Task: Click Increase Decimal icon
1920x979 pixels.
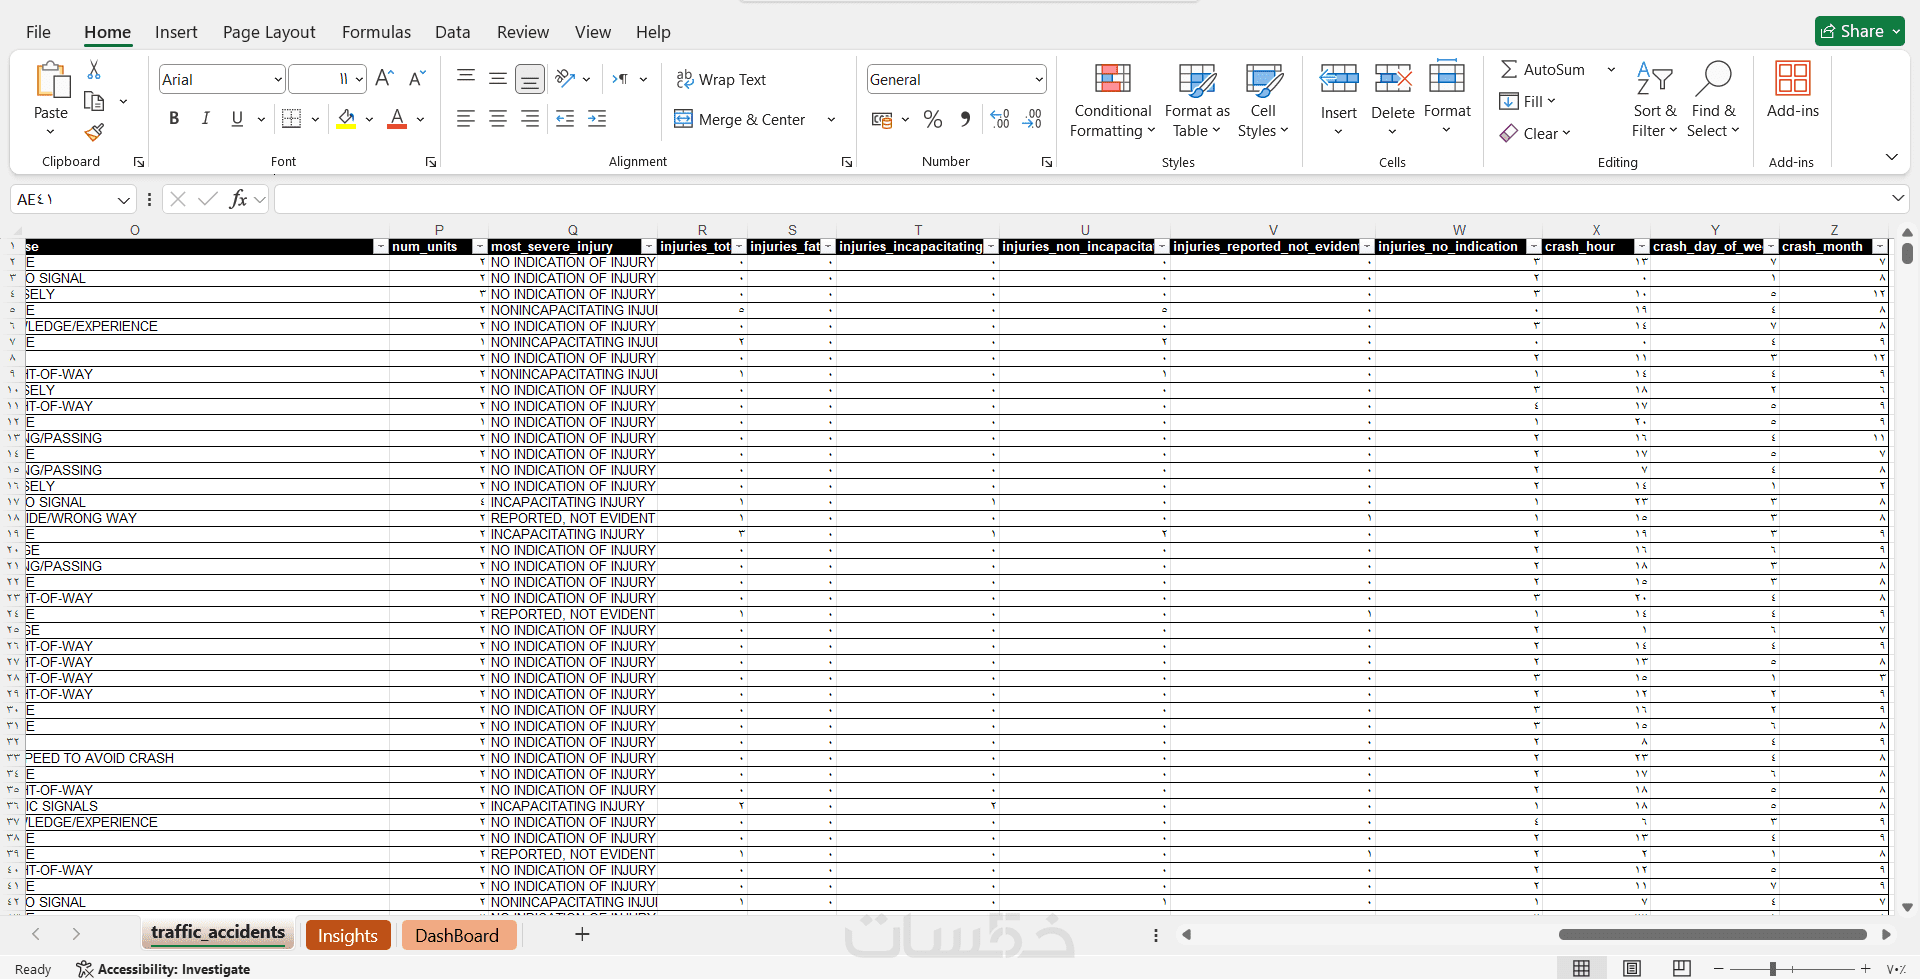Action: (x=1000, y=120)
